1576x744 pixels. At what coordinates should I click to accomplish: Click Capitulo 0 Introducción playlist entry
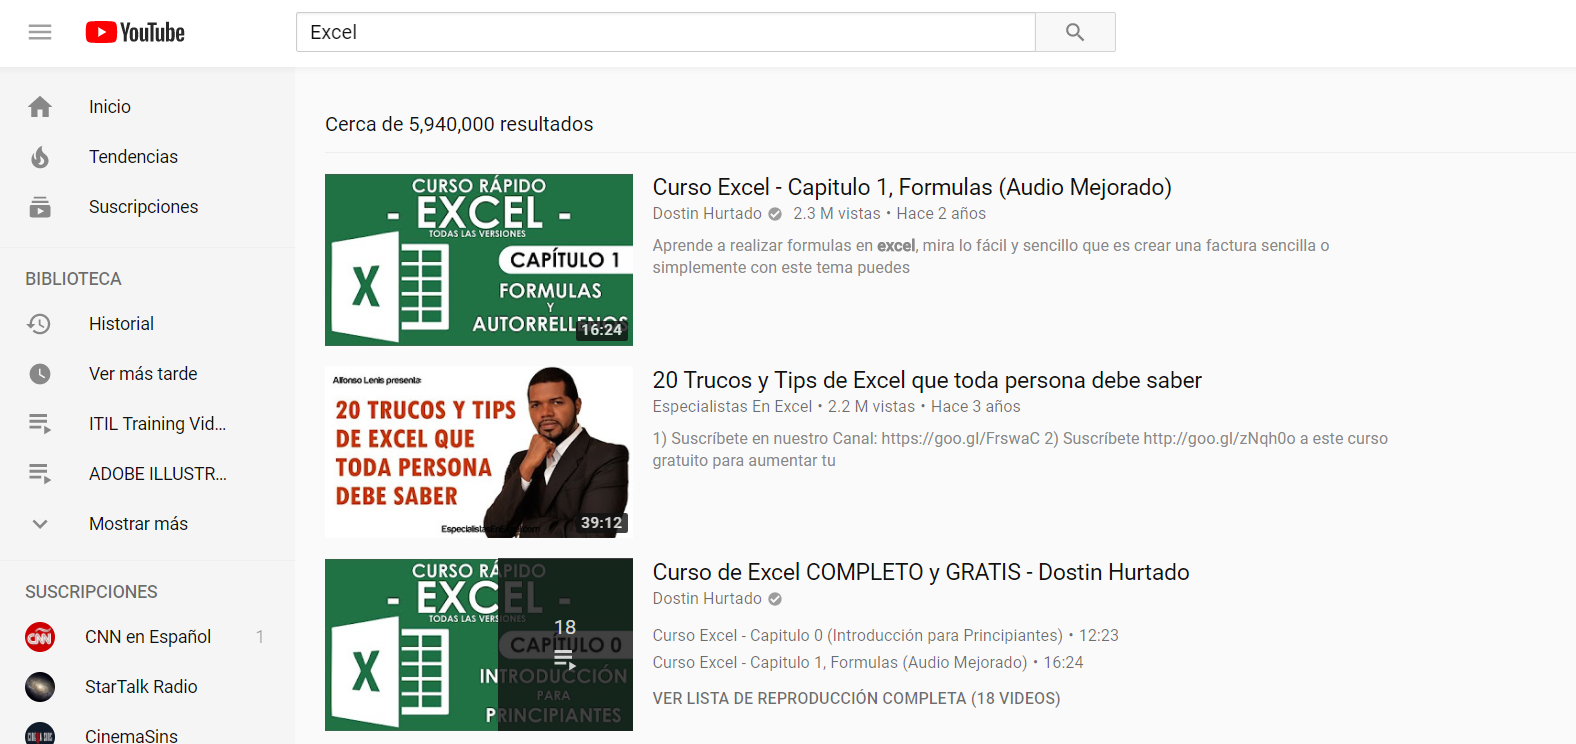tap(886, 636)
